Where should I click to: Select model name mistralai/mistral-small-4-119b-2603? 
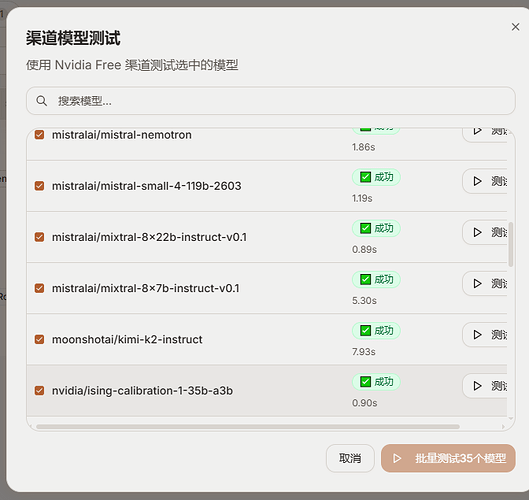click(x=146, y=186)
